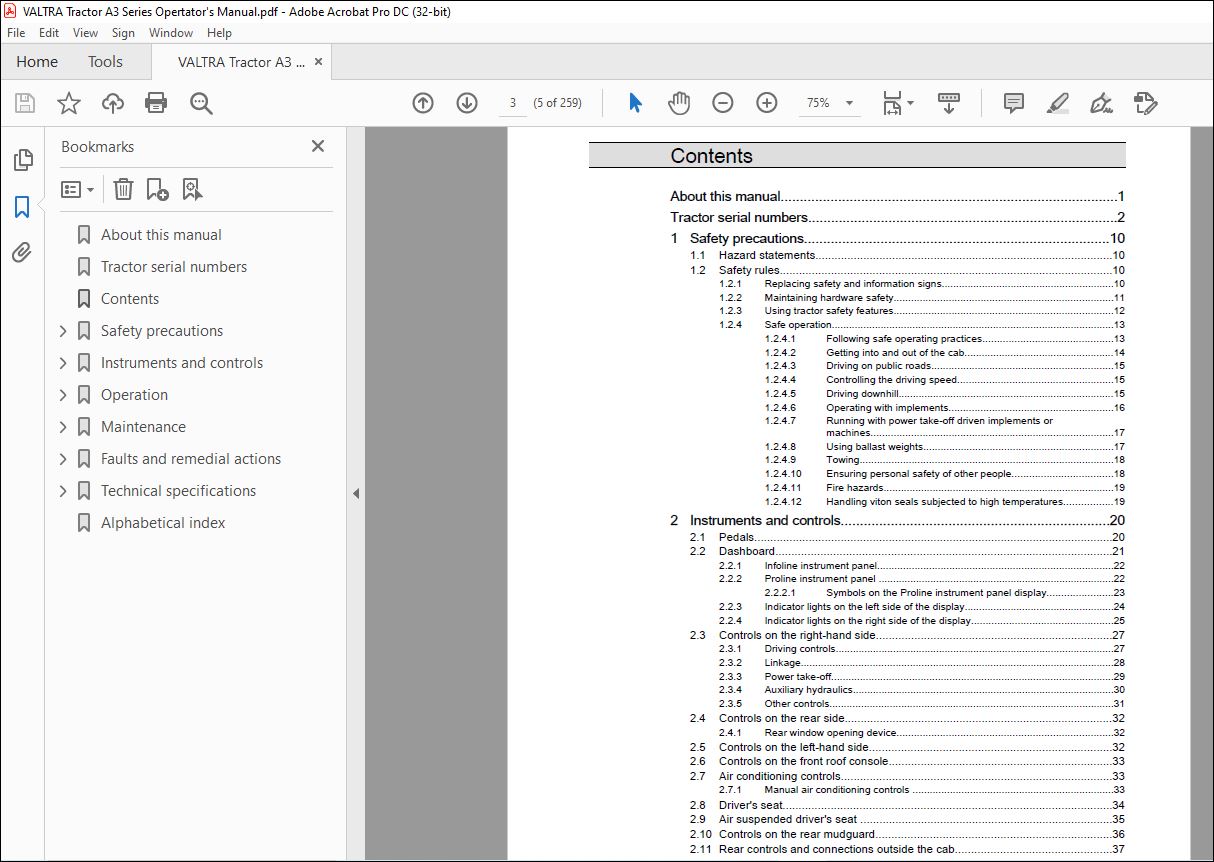Add a new bookmark
The image size is (1214, 862).
[x=157, y=189]
